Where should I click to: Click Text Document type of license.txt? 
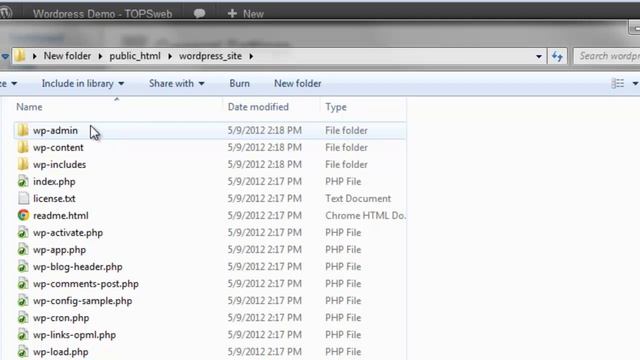[358, 198]
